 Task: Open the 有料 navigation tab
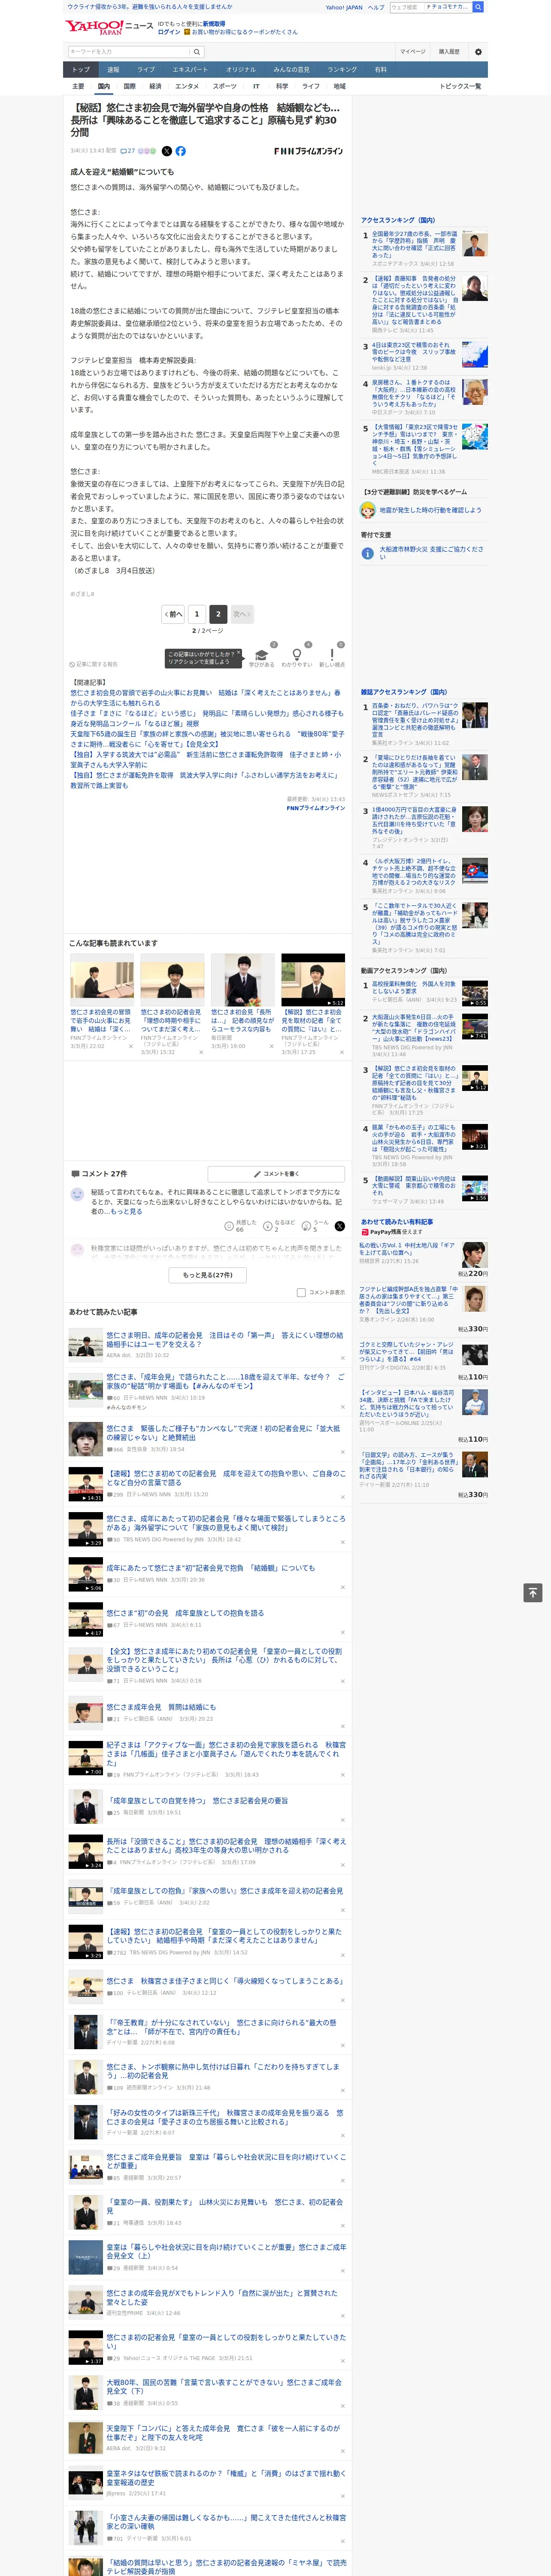380,69
